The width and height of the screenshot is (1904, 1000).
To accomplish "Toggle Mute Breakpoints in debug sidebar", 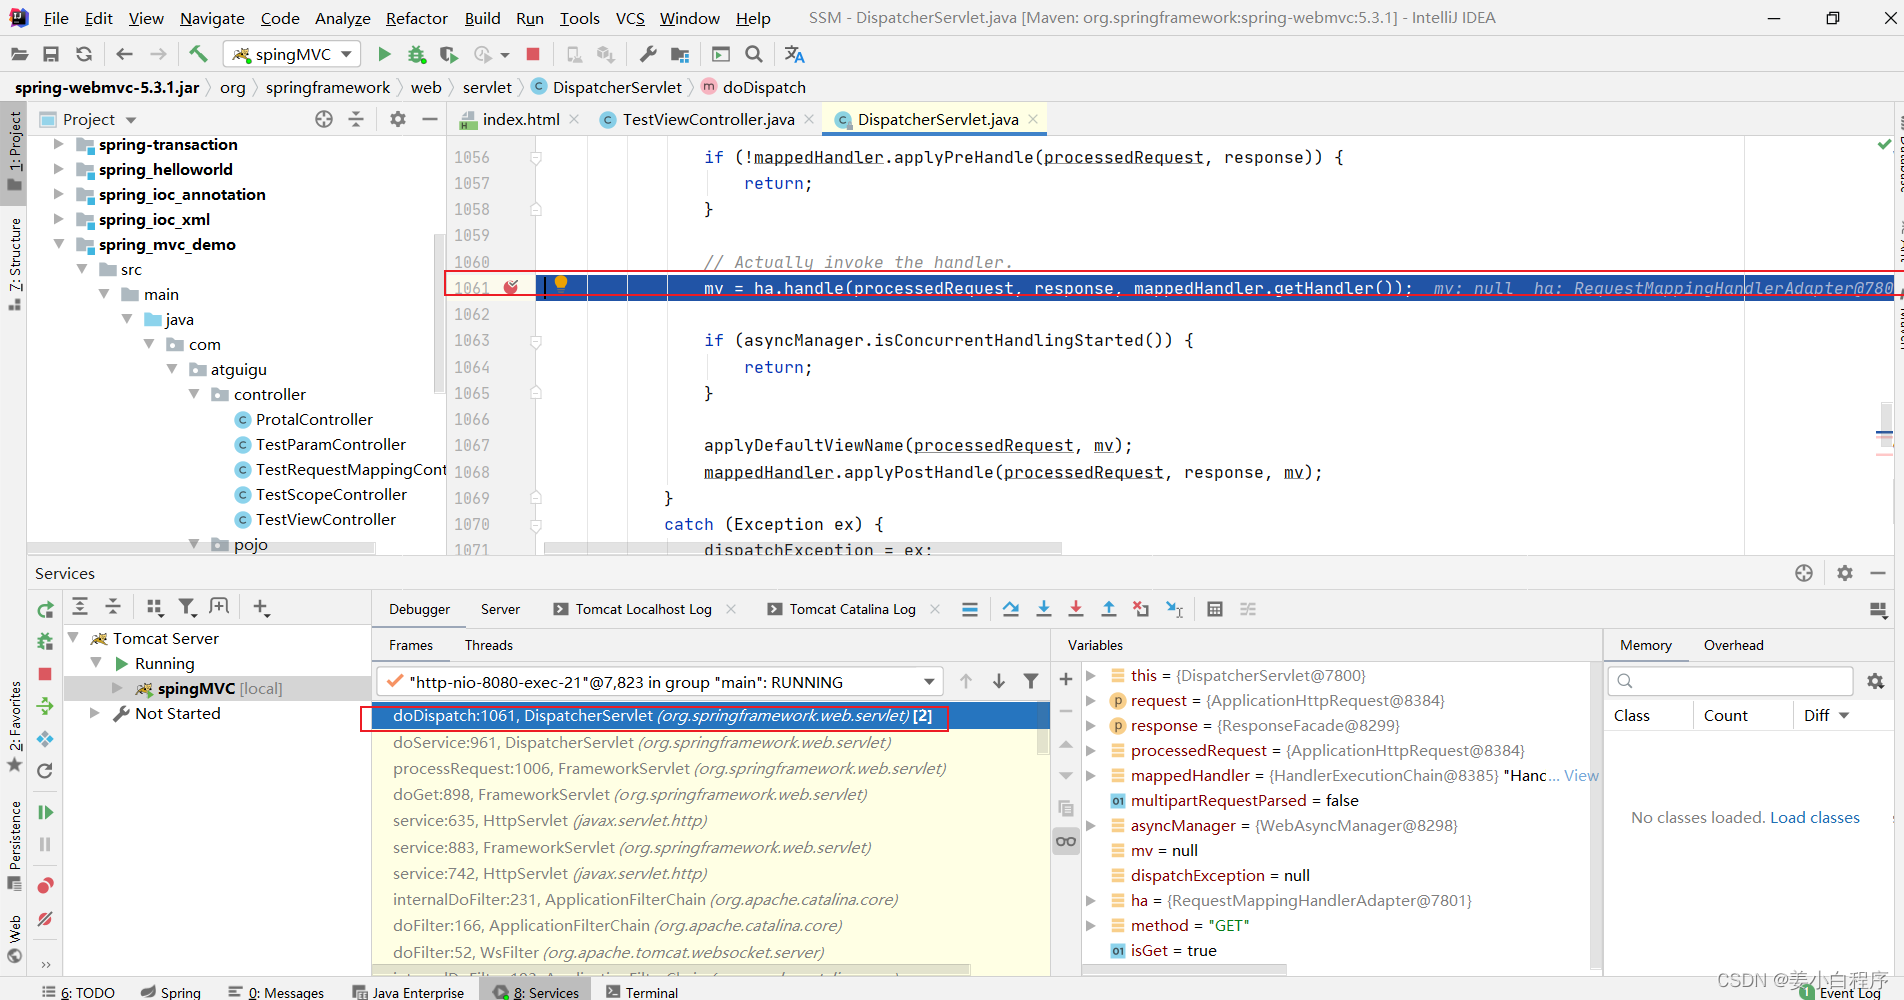I will [x=45, y=919].
